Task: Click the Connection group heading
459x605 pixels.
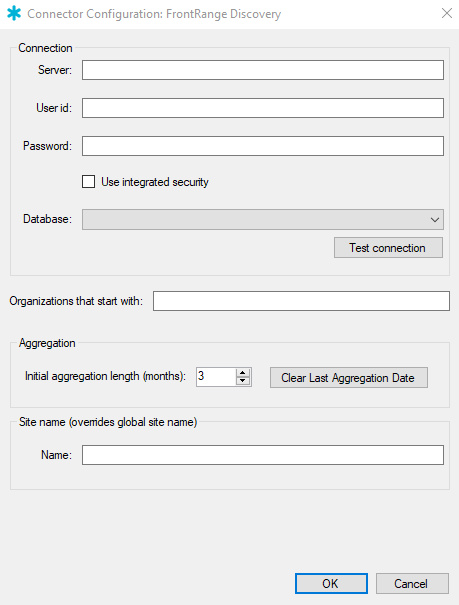Action: click(x=45, y=48)
